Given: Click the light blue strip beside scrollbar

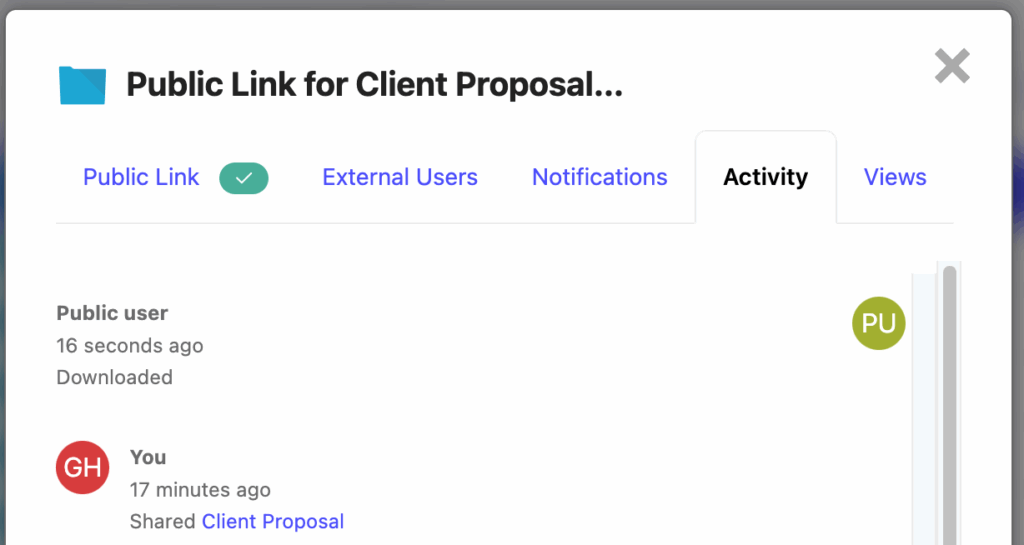Looking at the screenshot, I should [924, 400].
